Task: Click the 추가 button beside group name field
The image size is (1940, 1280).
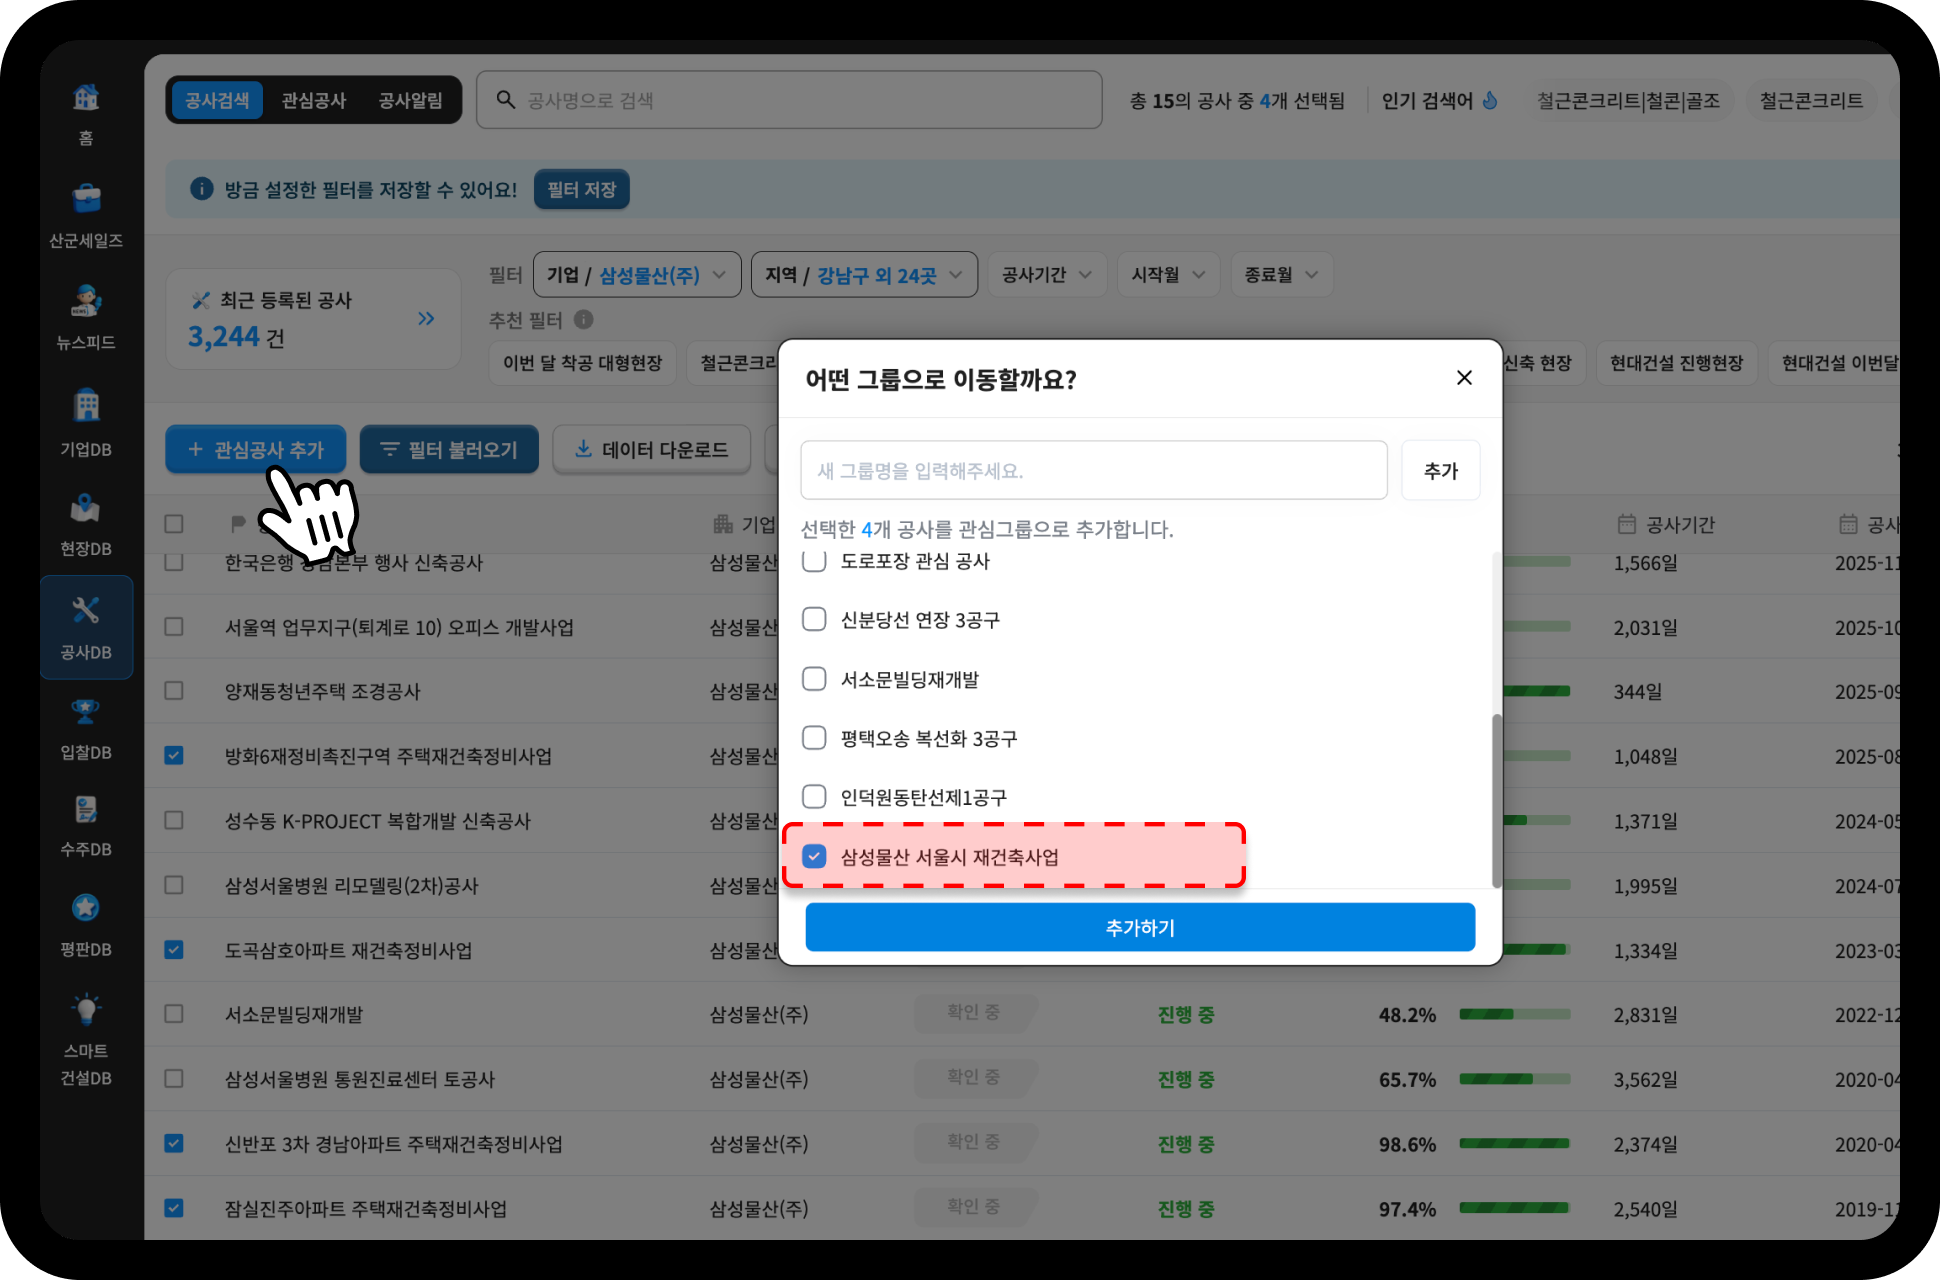Action: click(1440, 470)
